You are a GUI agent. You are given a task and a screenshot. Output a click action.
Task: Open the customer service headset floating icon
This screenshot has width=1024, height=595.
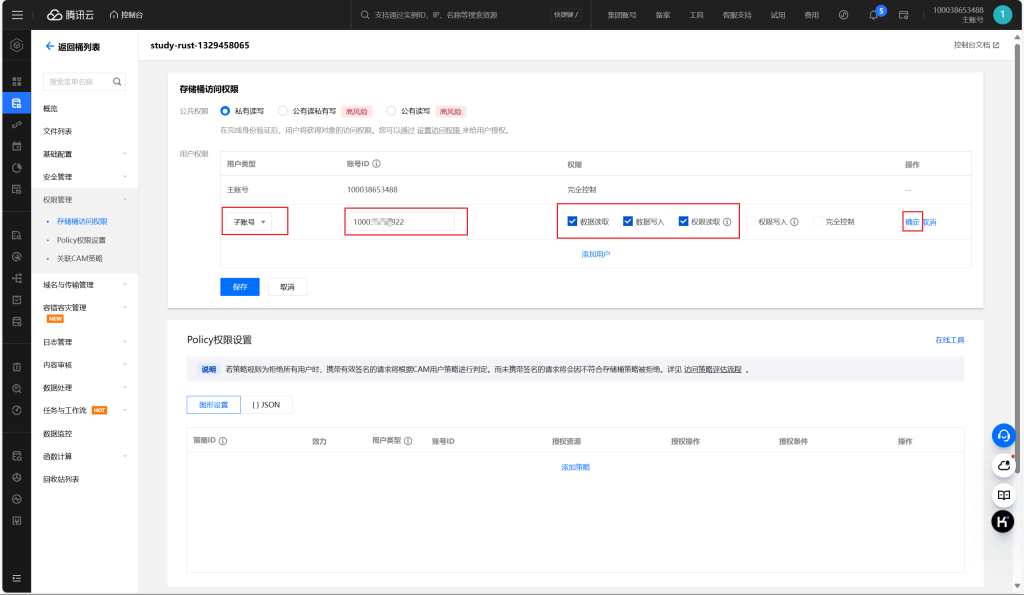(x=1003, y=435)
